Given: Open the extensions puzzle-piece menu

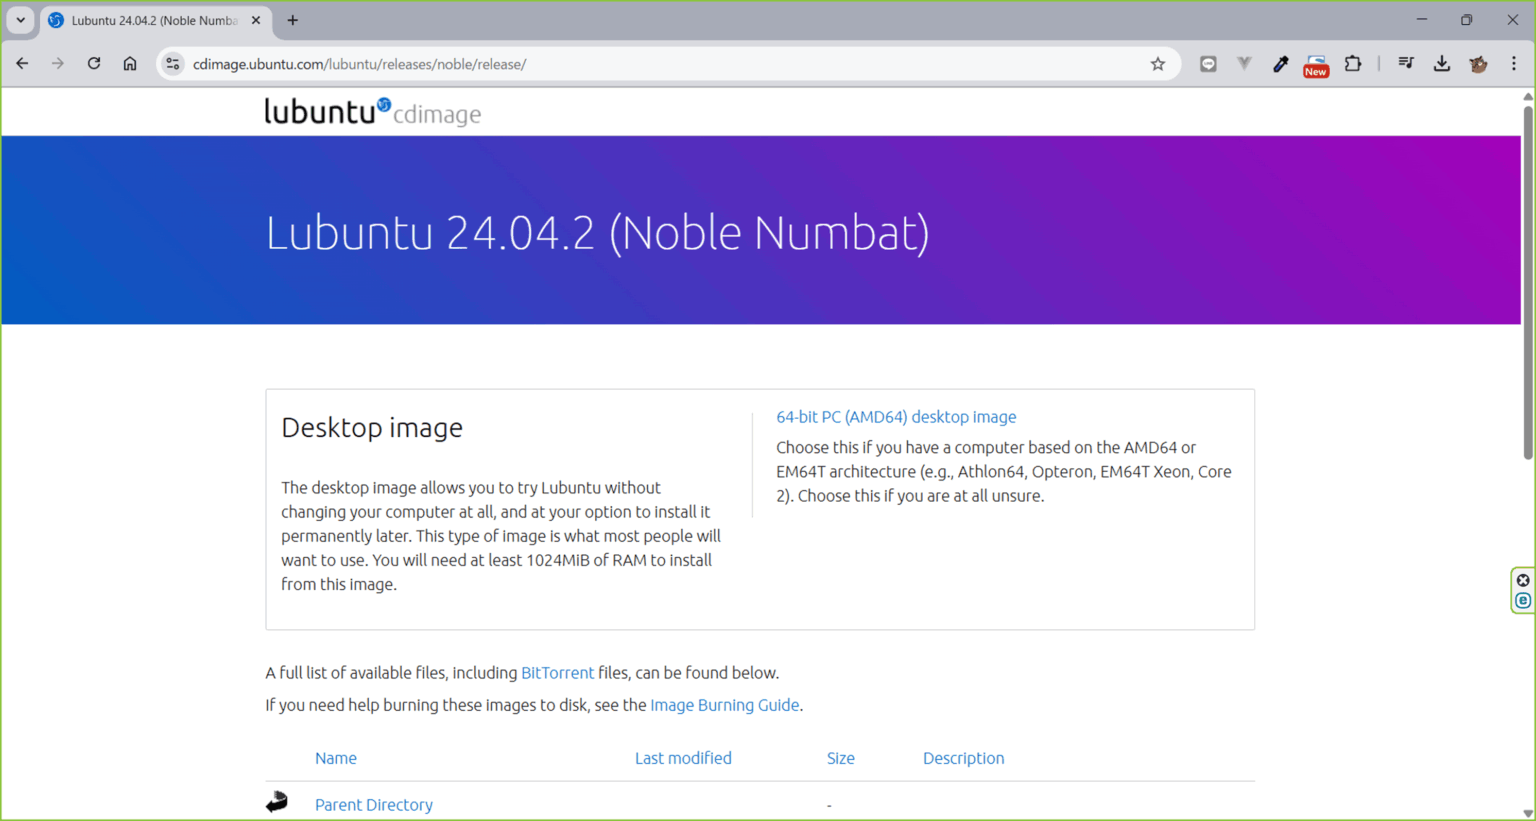Looking at the screenshot, I should pyautogui.click(x=1353, y=63).
